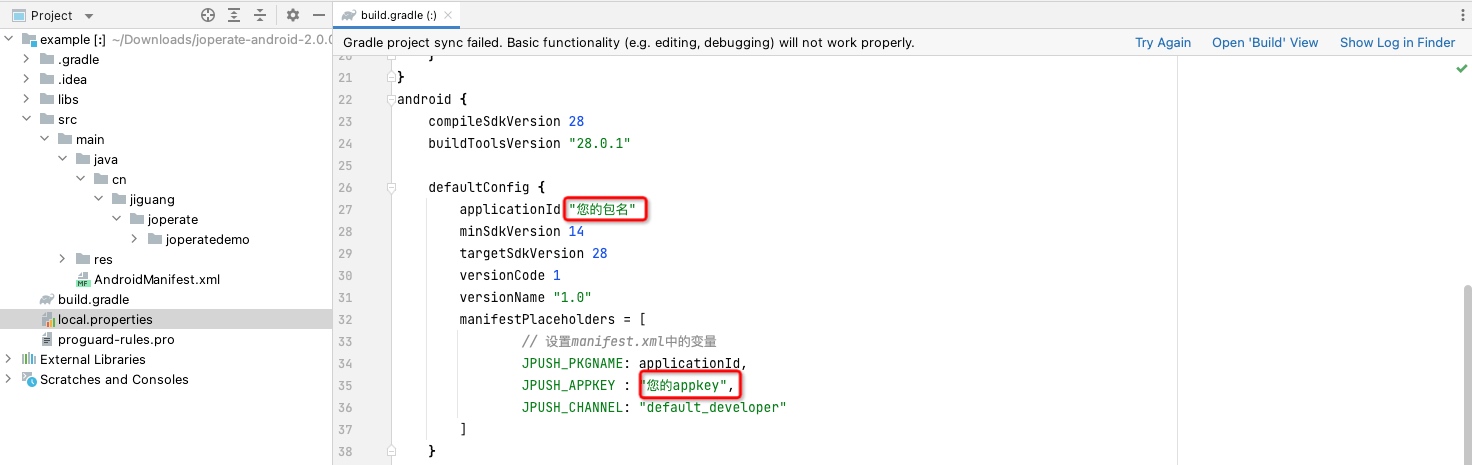The width and height of the screenshot is (1472, 465).
Task: Click the locate/select opened file target icon
Action: (208, 15)
